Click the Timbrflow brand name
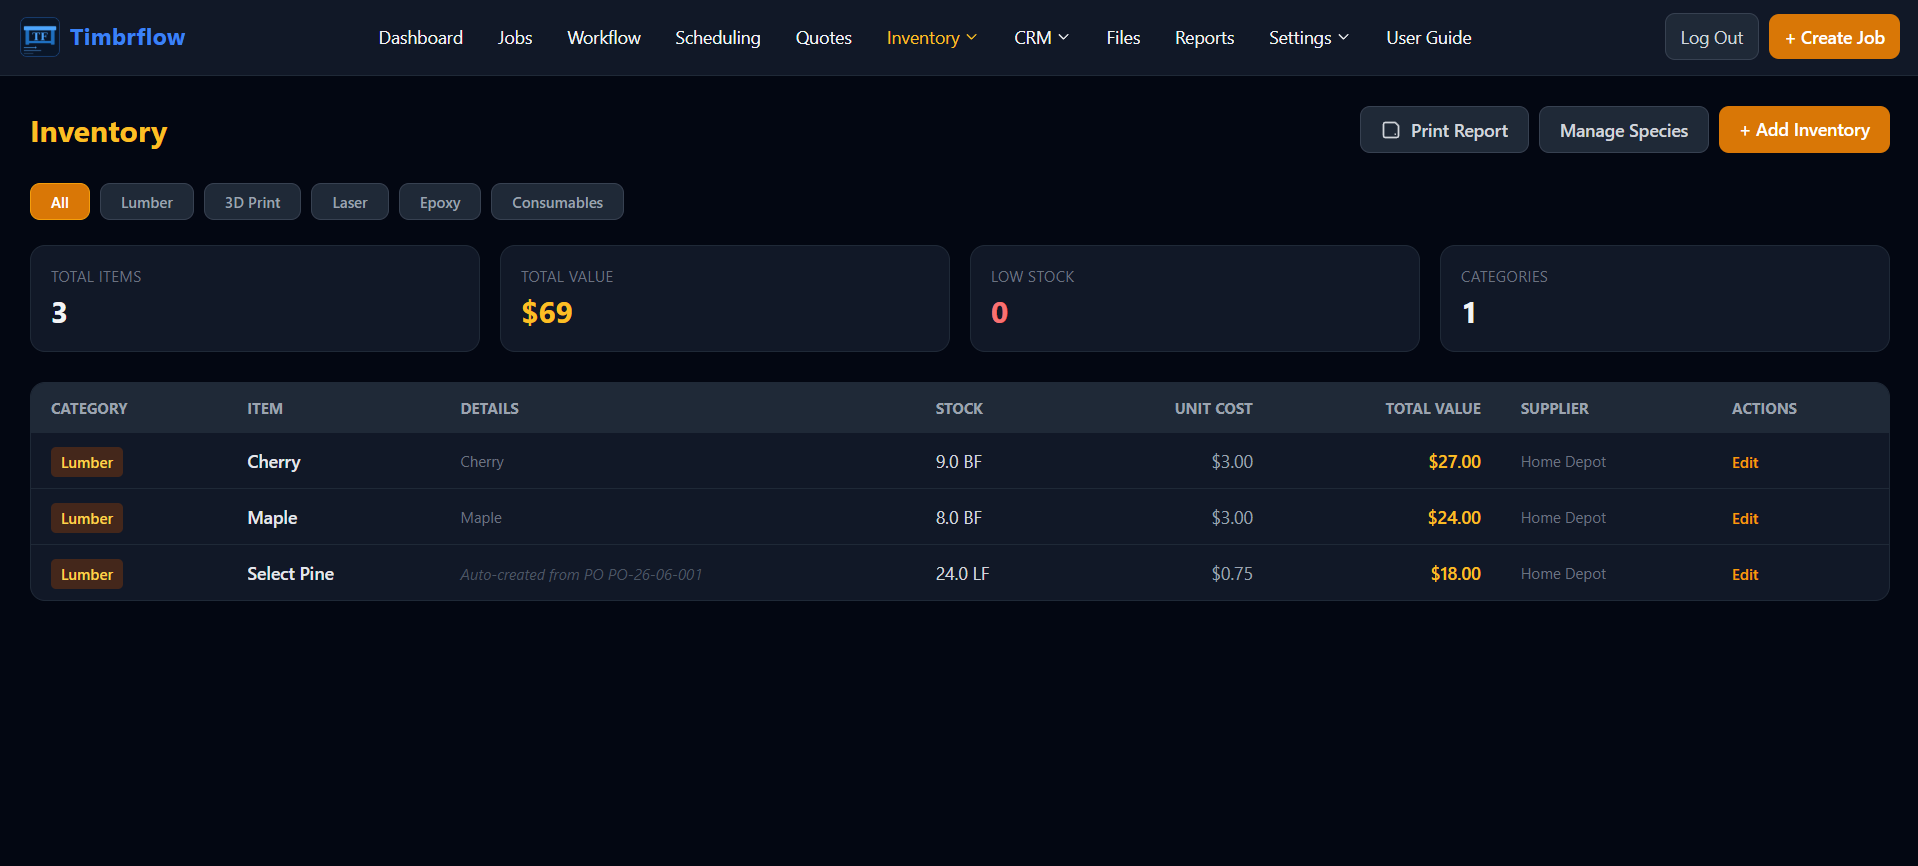 point(127,37)
